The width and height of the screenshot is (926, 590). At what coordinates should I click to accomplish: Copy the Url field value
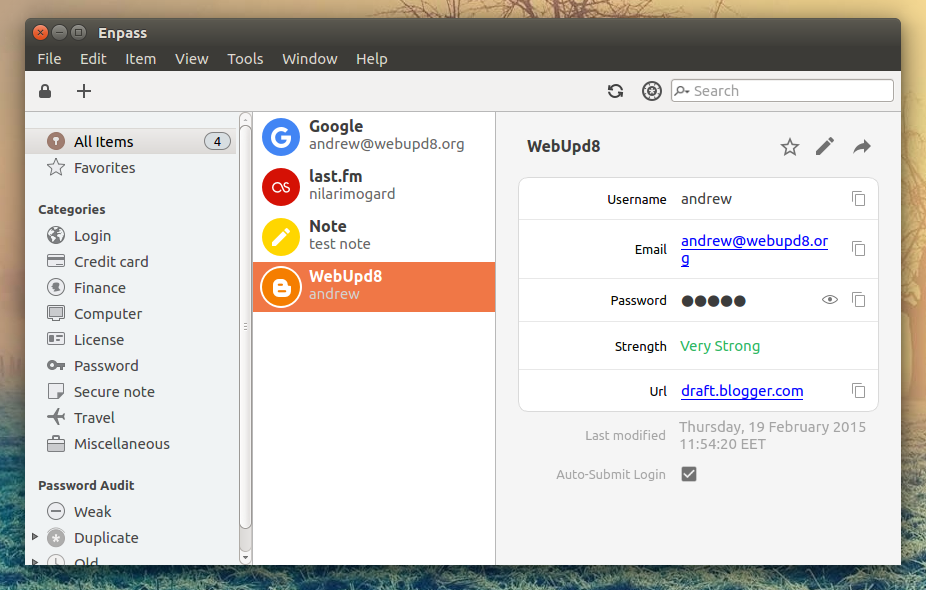[x=859, y=390]
